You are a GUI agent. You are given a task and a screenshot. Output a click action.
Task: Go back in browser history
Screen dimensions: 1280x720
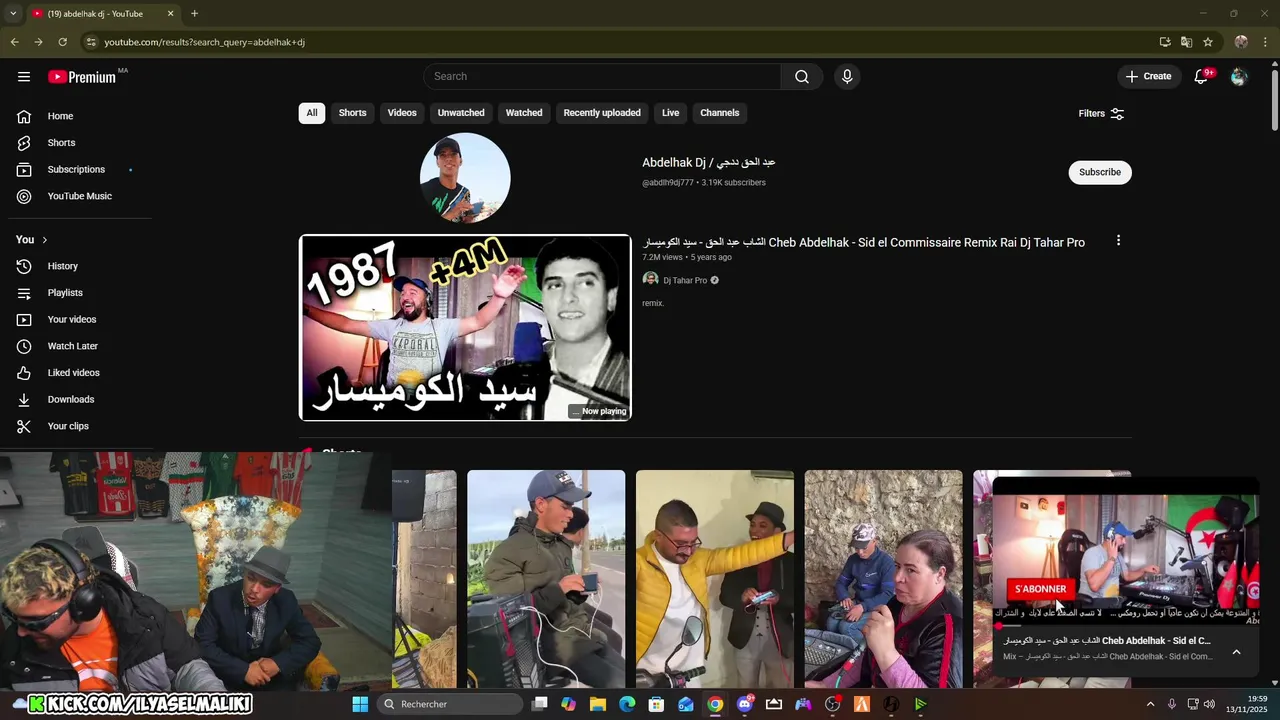click(14, 42)
